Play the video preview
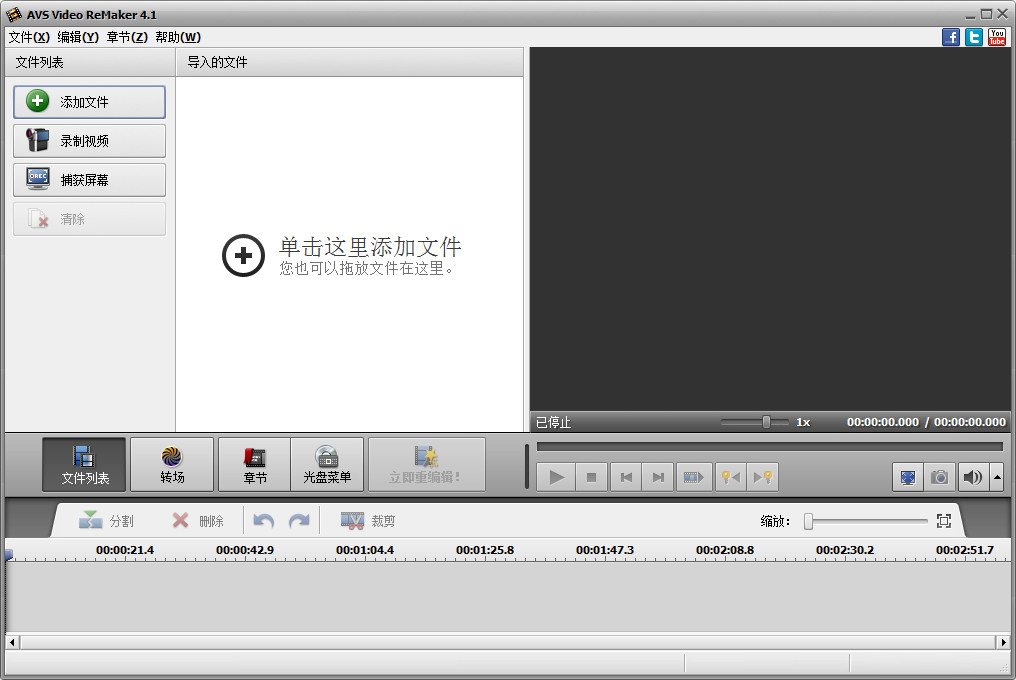The height and width of the screenshot is (680, 1016). 556,478
